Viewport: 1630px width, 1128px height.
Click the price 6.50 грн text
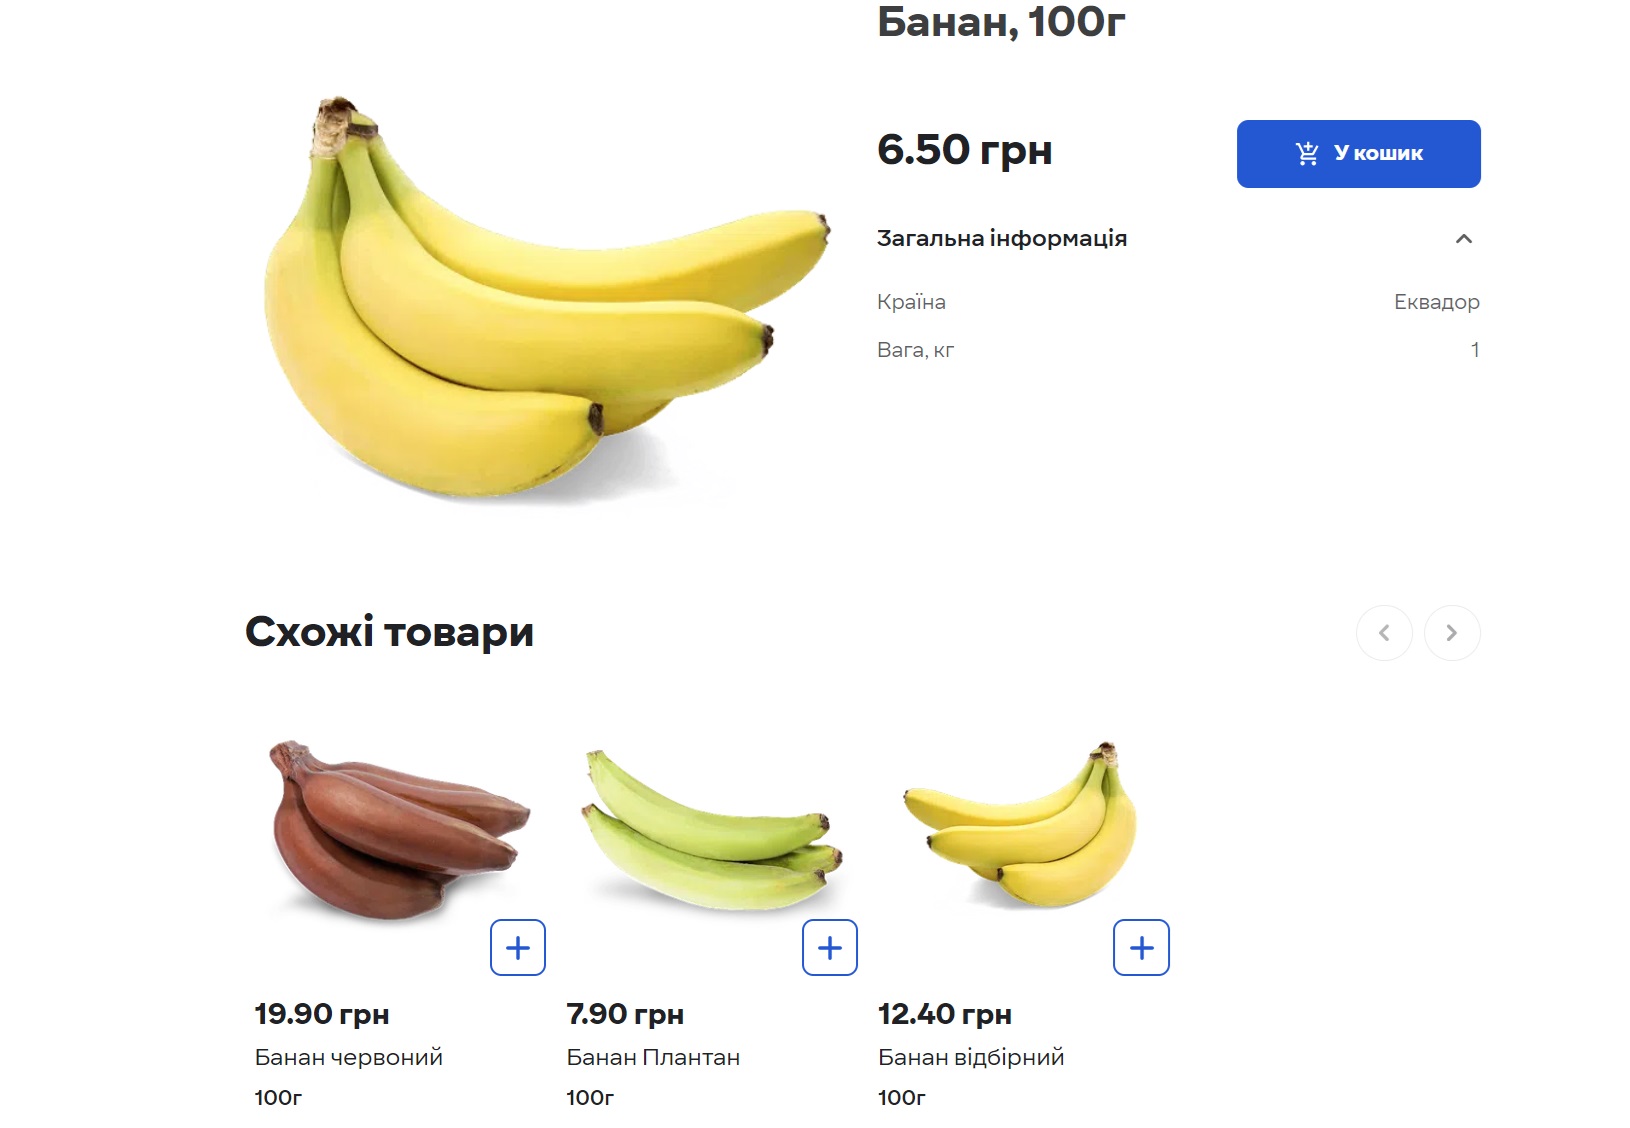click(963, 150)
